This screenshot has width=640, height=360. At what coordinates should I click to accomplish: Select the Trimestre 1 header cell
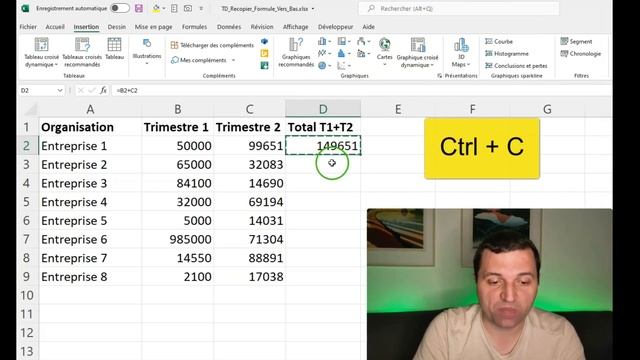tap(178, 127)
